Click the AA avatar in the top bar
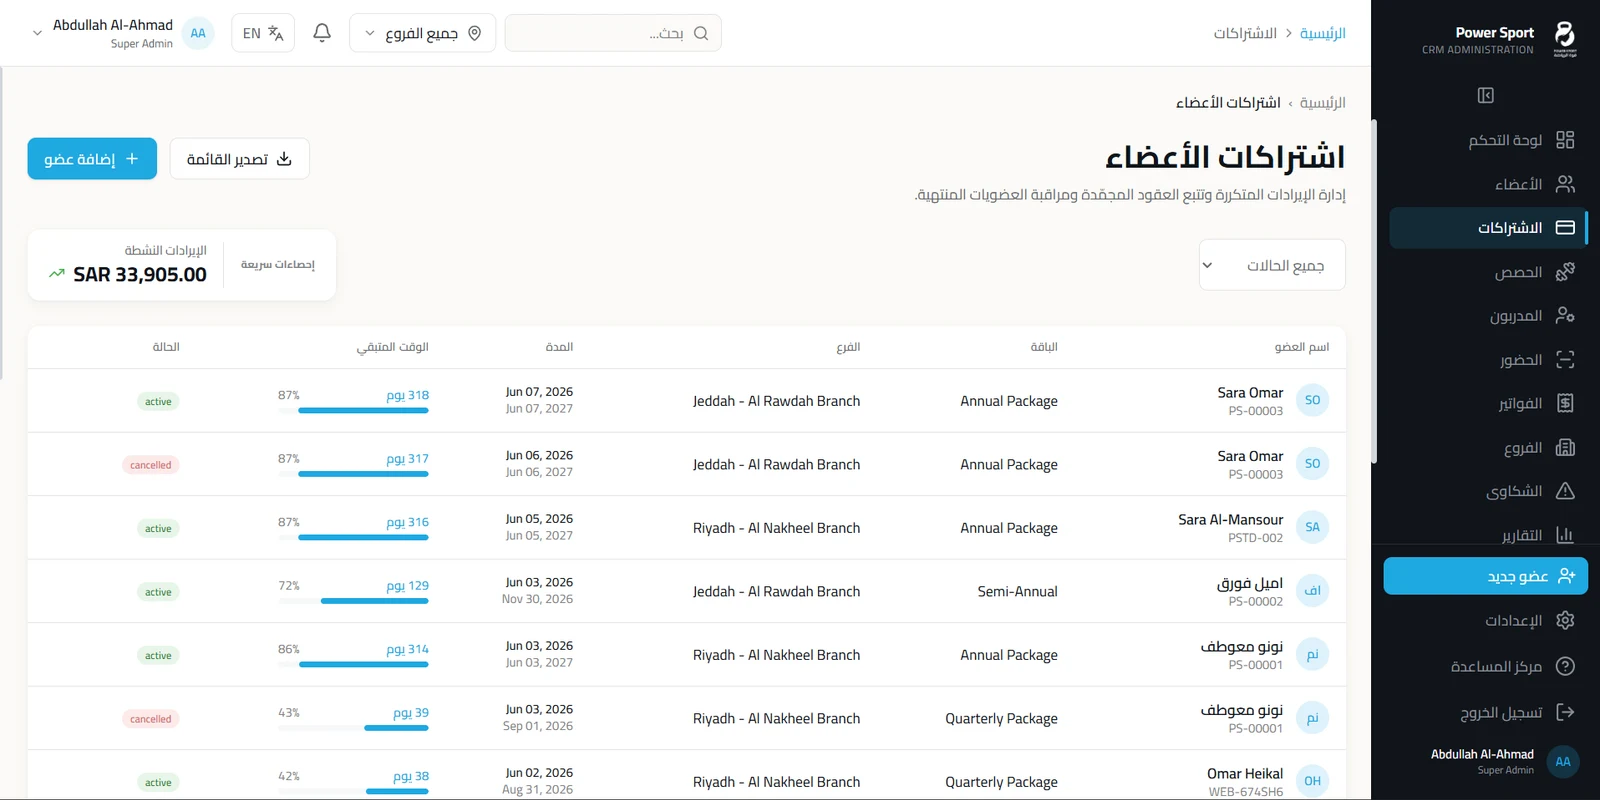Screen dimensions: 1600x800 click(198, 33)
